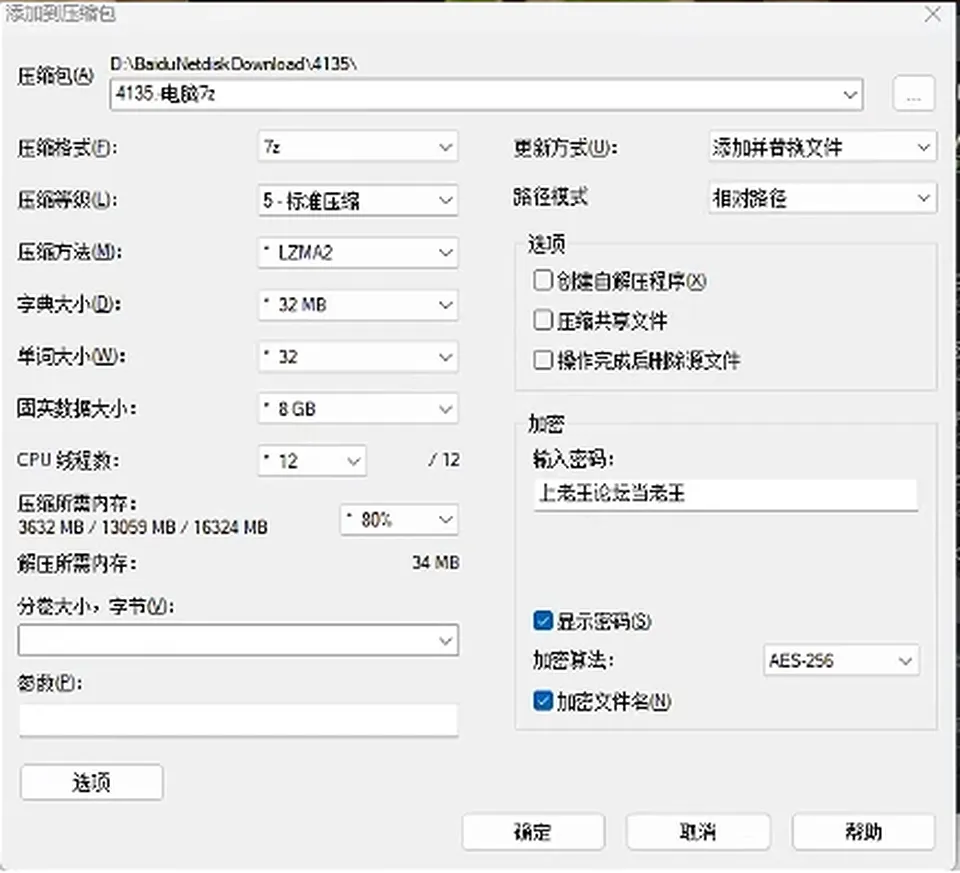Click the "/ 12" thread count text
The height and width of the screenshot is (873, 960).
(x=444, y=460)
